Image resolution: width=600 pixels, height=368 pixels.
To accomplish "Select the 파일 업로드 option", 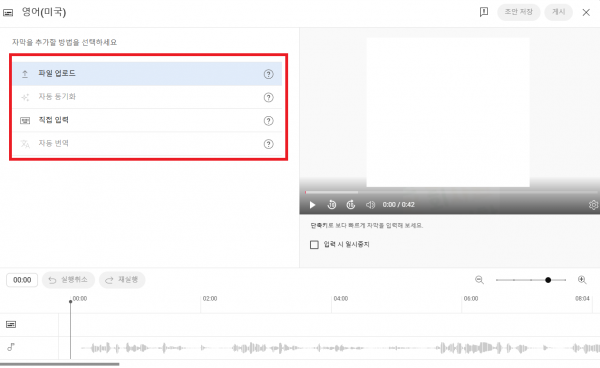I will tap(147, 74).
